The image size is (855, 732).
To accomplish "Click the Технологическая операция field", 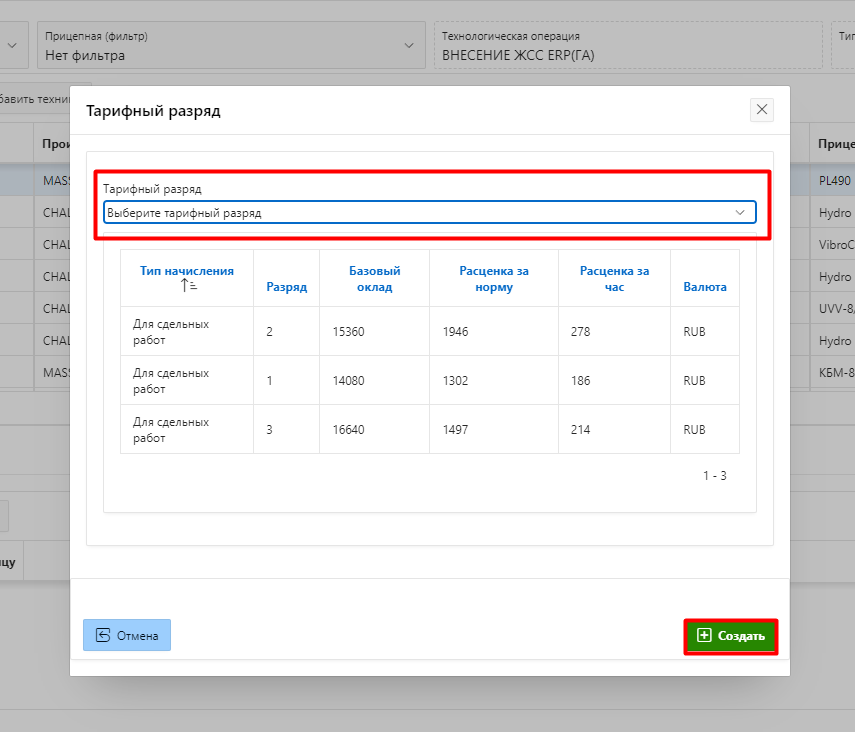I will pos(627,46).
